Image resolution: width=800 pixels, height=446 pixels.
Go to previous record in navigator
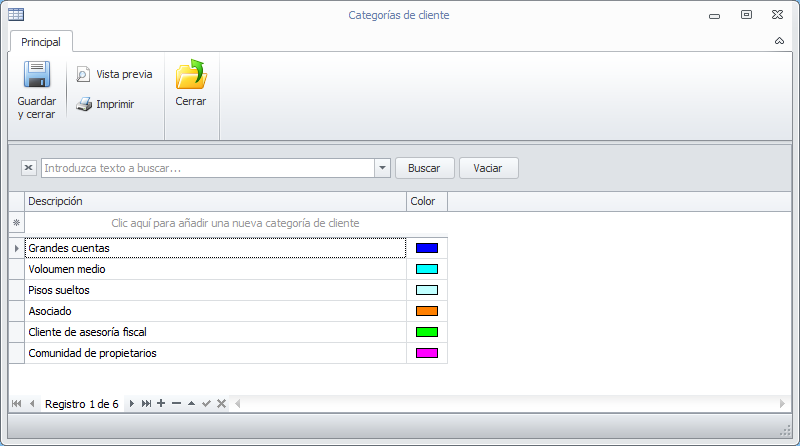coord(32,404)
